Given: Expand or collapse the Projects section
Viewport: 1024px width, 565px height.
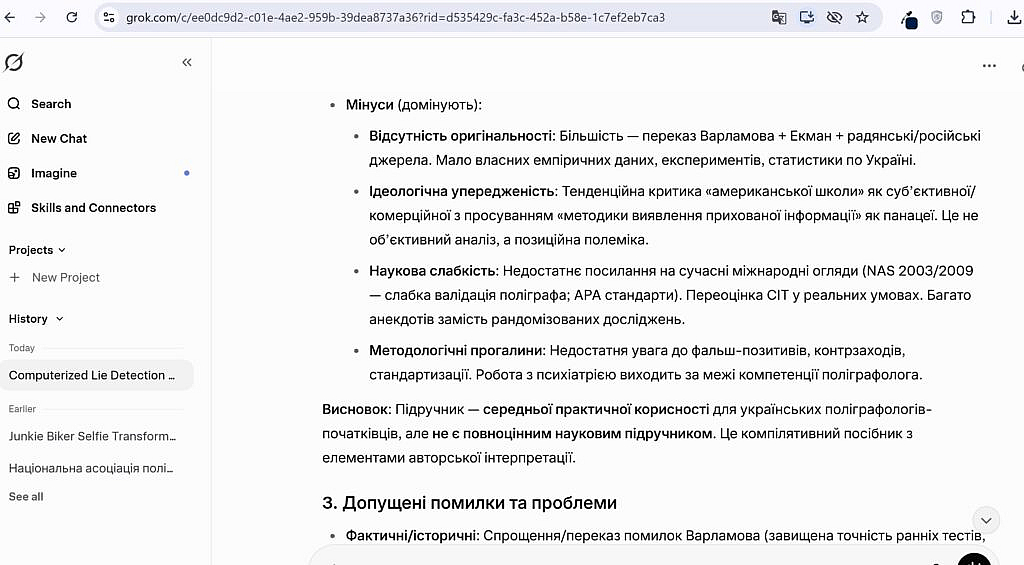Looking at the screenshot, I should (x=37, y=250).
